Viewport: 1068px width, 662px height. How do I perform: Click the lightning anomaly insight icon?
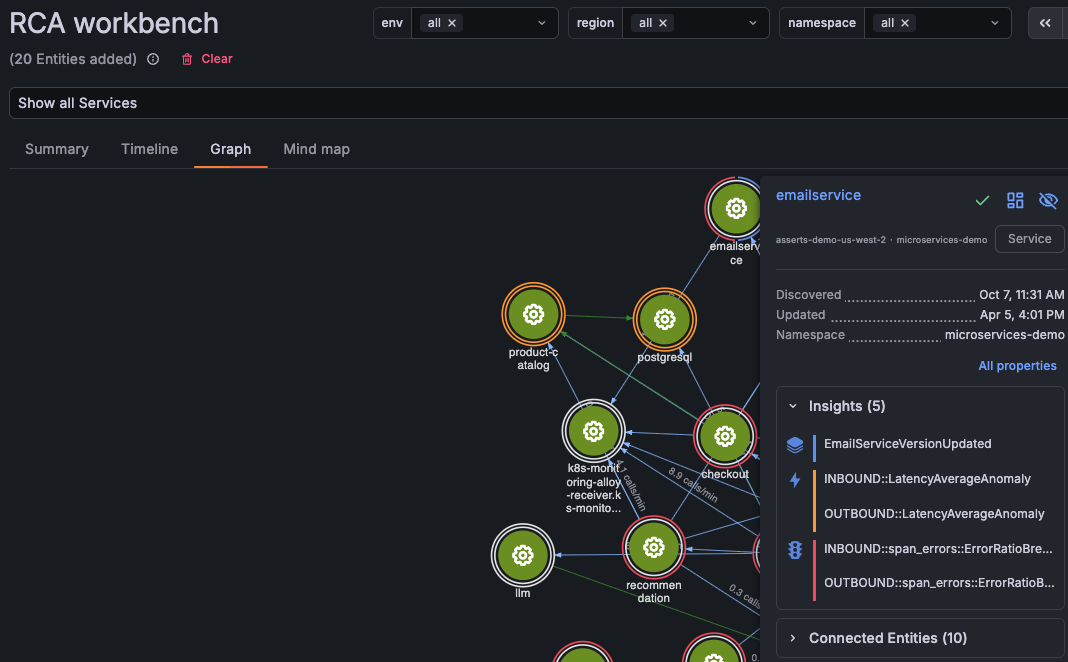coord(794,481)
